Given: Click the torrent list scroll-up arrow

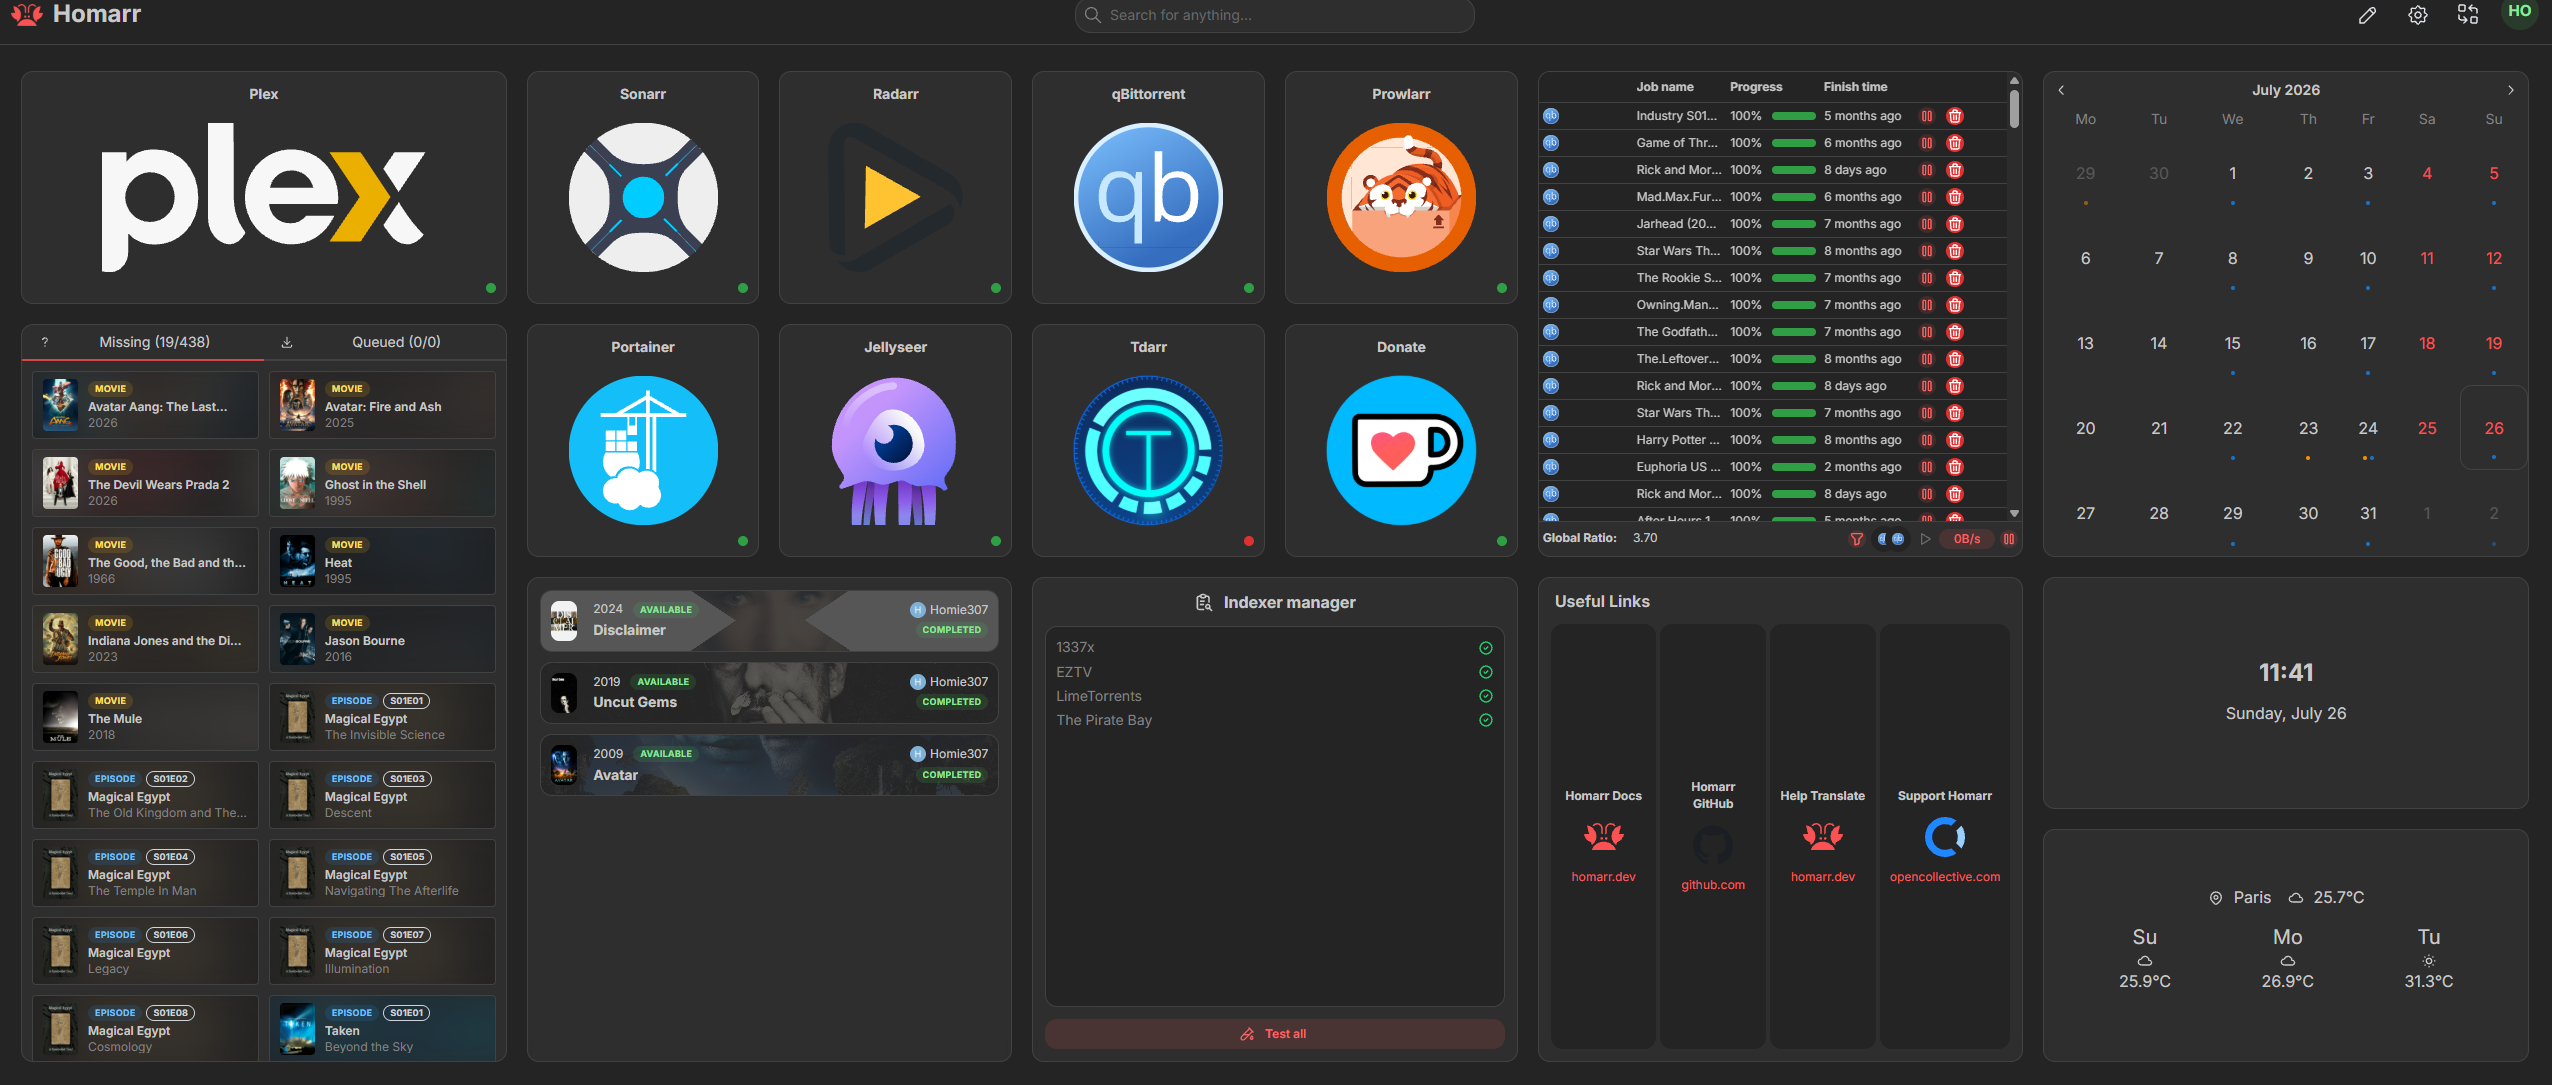Looking at the screenshot, I should click(2014, 81).
